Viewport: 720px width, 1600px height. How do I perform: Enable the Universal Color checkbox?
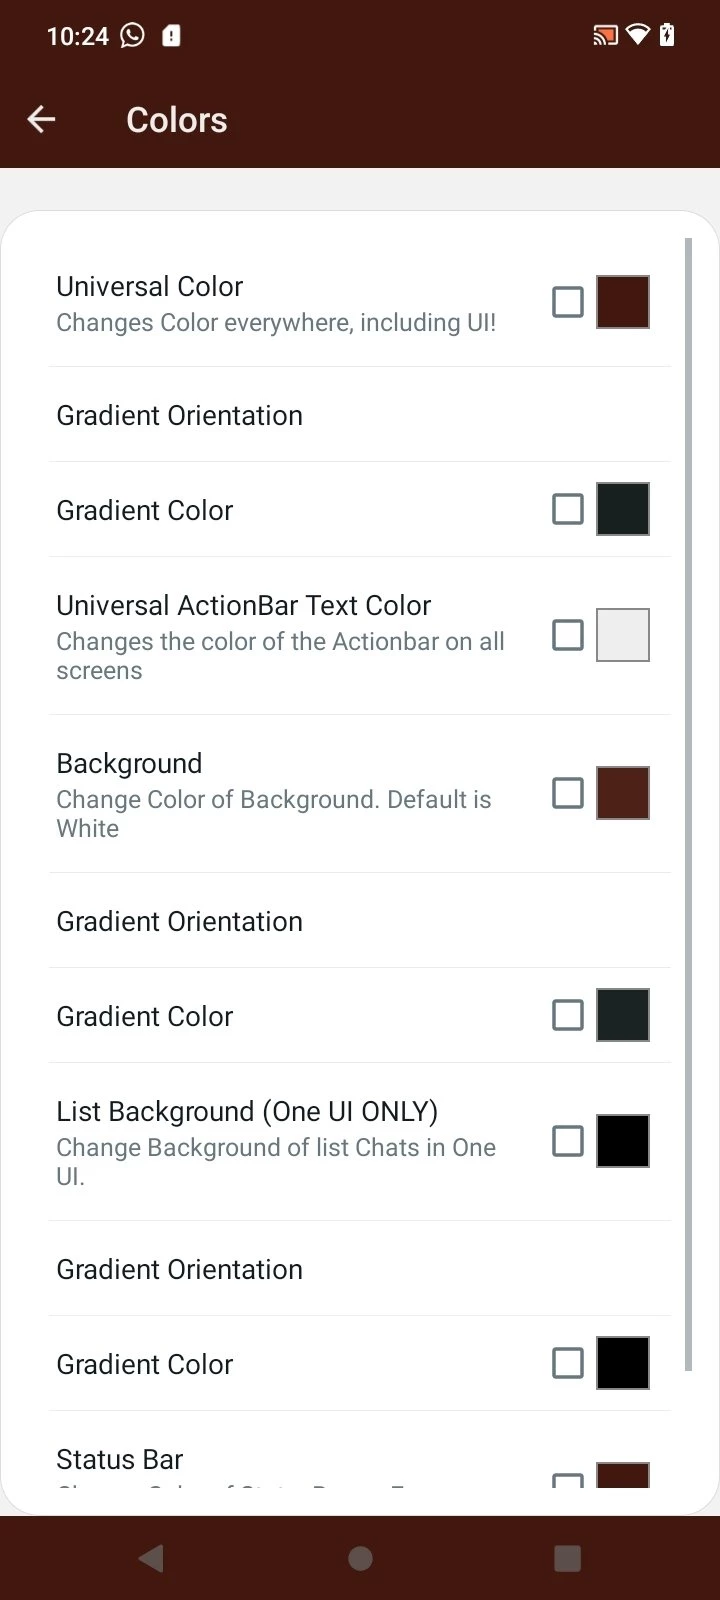[x=568, y=302]
